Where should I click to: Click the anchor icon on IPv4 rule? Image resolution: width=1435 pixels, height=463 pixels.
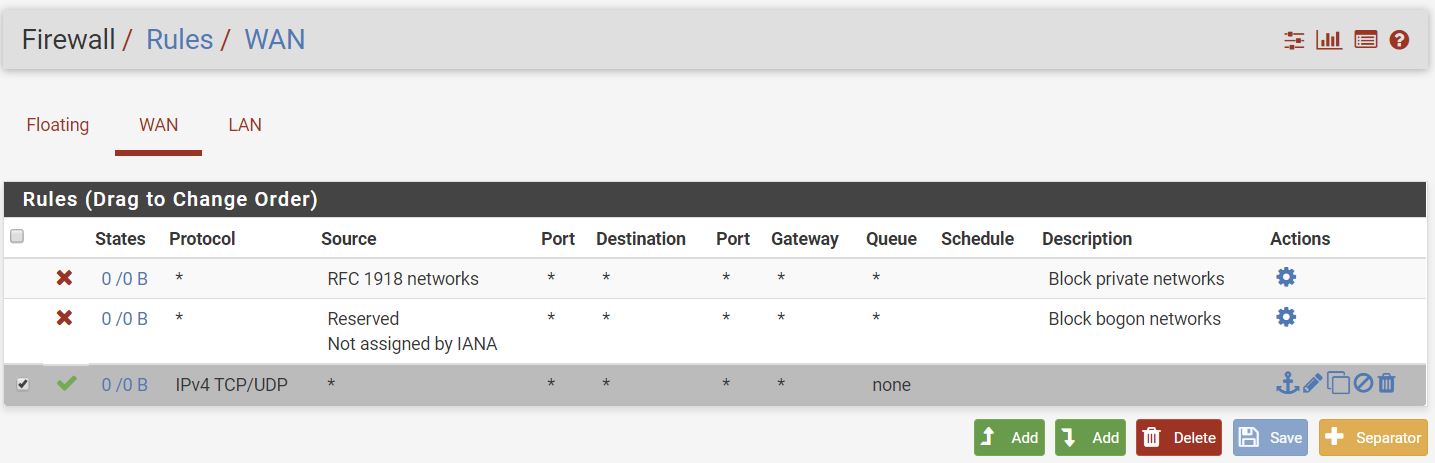tap(1288, 382)
